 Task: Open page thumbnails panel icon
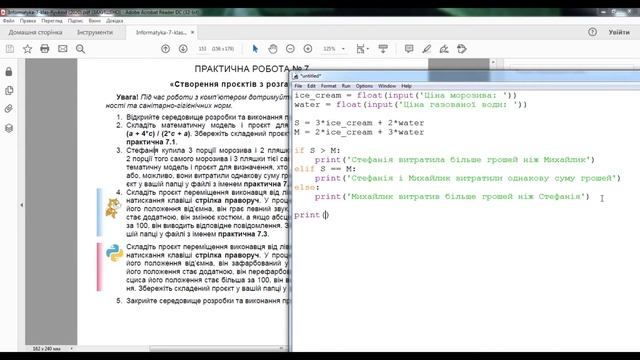[x=9, y=90]
